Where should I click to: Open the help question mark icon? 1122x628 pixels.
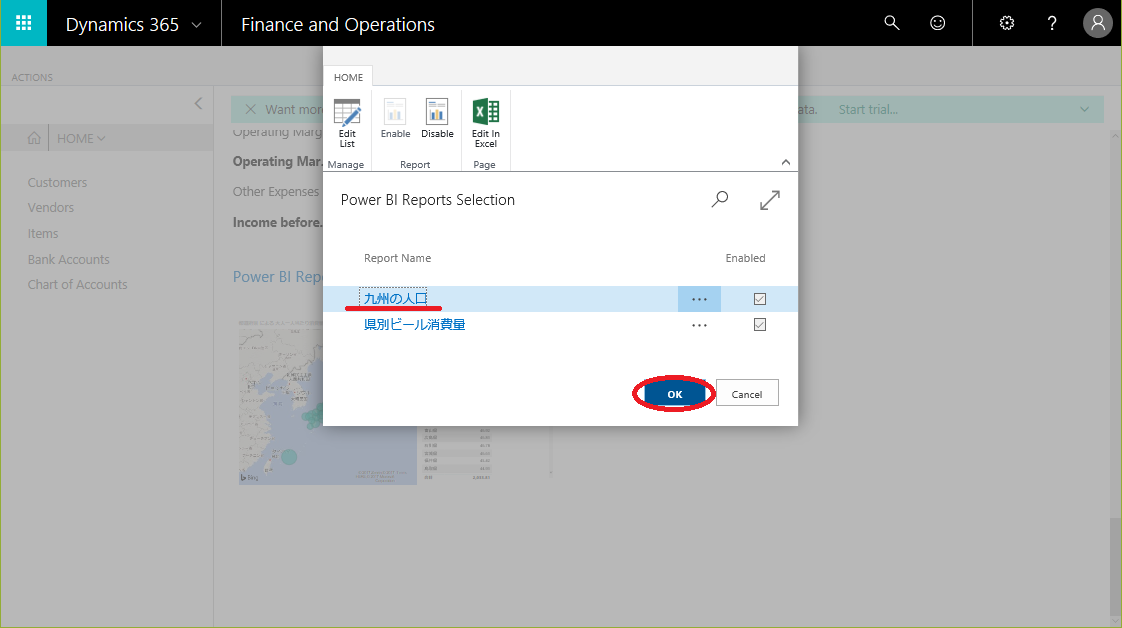tap(1052, 23)
